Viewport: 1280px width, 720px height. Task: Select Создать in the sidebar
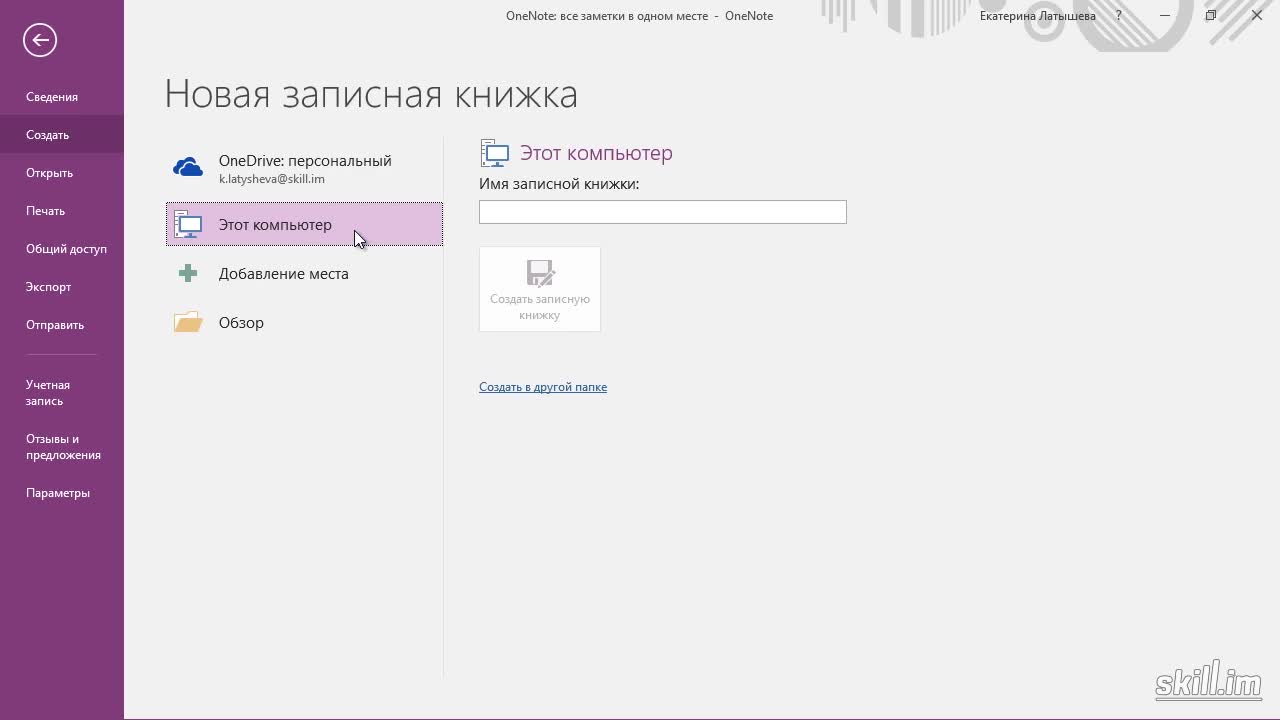pyautogui.click(x=62, y=135)
